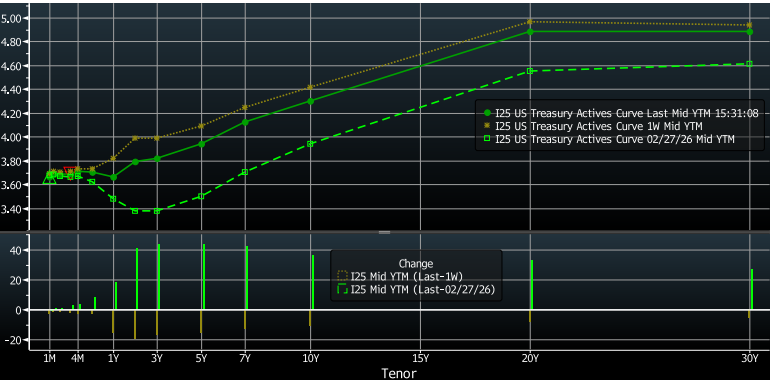The width and height of the screenshot is (770, 380).
Task: Select legend entry 'I25 US Treasury Actives Curve 1W Mid YTM'
Action: click(x=594, y=127)
